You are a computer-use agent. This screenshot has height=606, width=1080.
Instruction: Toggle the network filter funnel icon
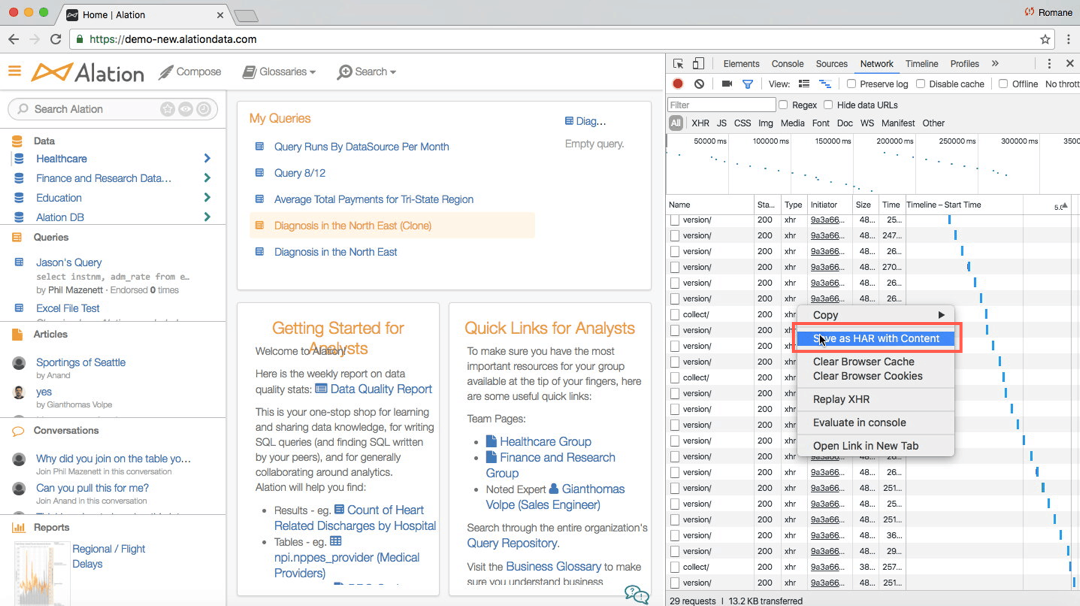(x=747, y=84)
